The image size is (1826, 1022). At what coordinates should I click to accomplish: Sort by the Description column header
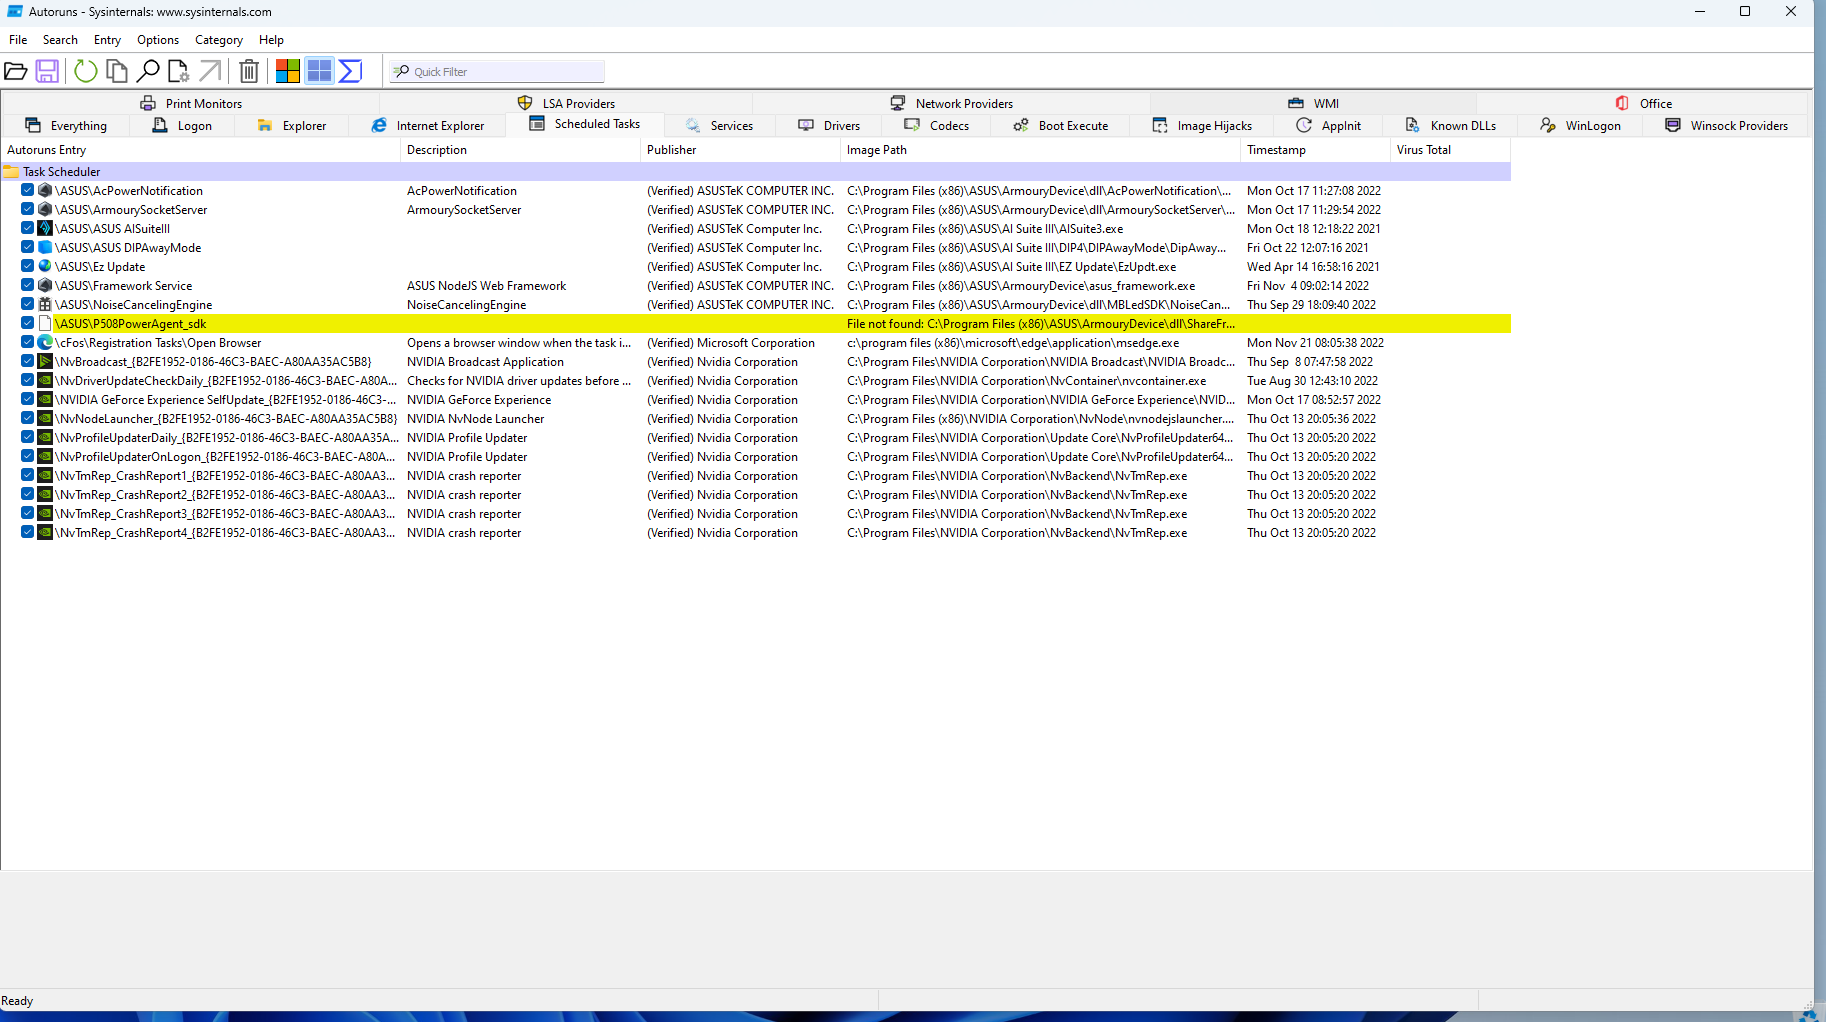tap(520, 150)
